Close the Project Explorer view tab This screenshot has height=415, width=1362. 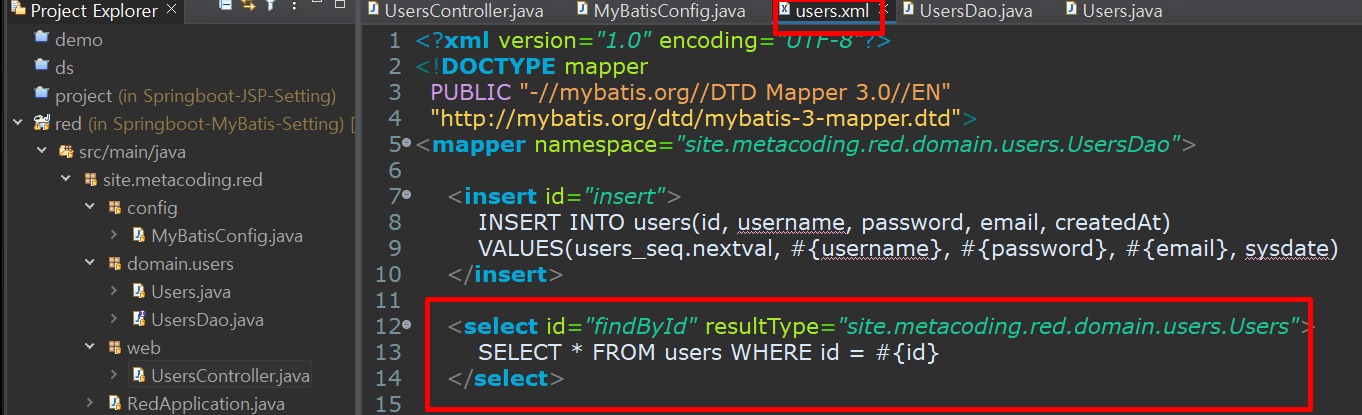[171, 11]
